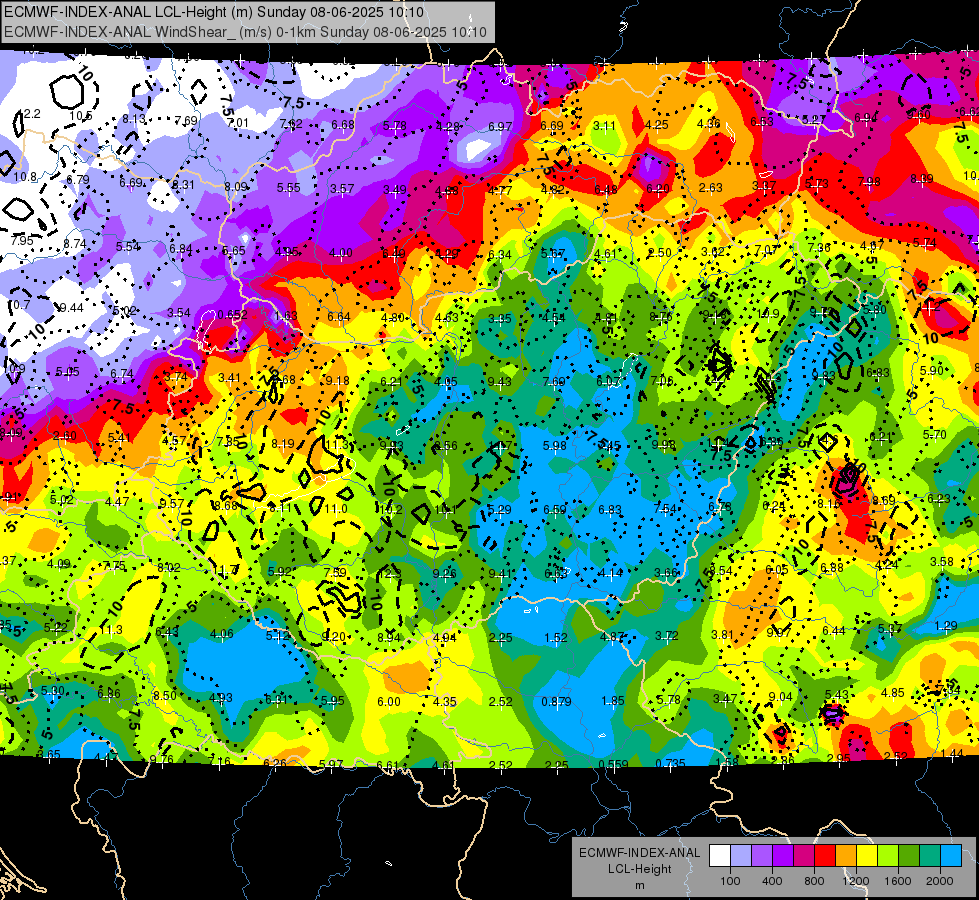This screenshot has width=979, height=900.
Task: Click the grid value 7.95 on the map
Action: tap(22, 240)
